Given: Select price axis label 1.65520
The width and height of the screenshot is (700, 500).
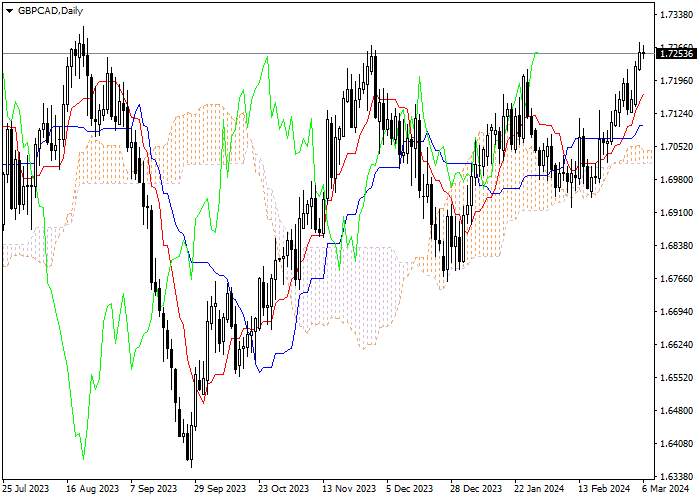Looking at the screenshot, I should click(677, 378).
